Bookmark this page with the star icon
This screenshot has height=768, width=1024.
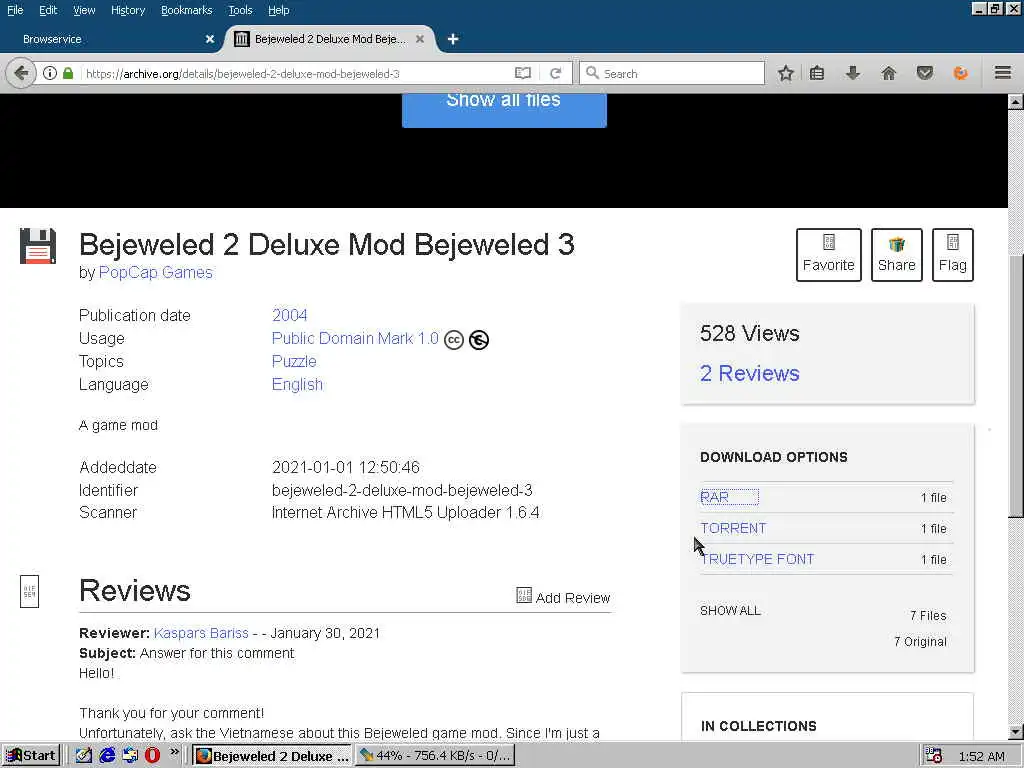point(786,73)
